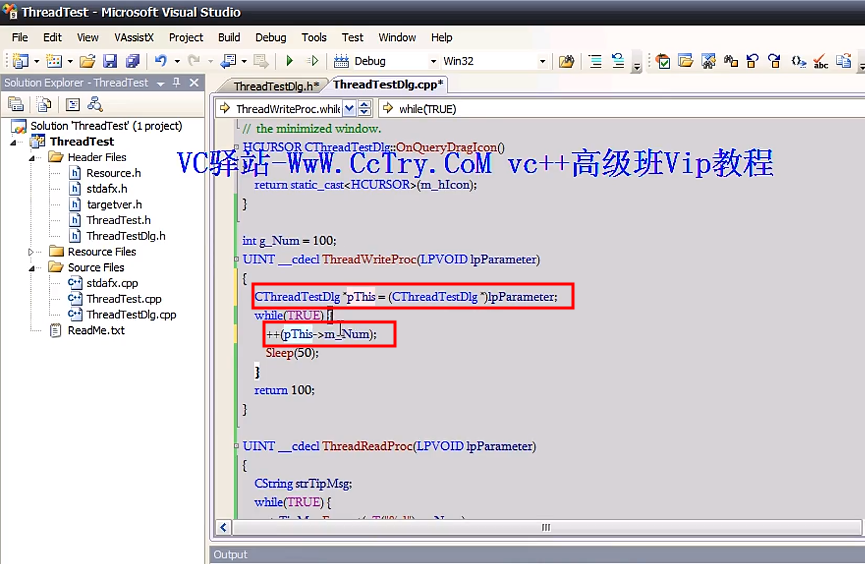Click Solution Explorer View Class Diagram icon
The image size is (865, 564).
[x=95, y=104]
